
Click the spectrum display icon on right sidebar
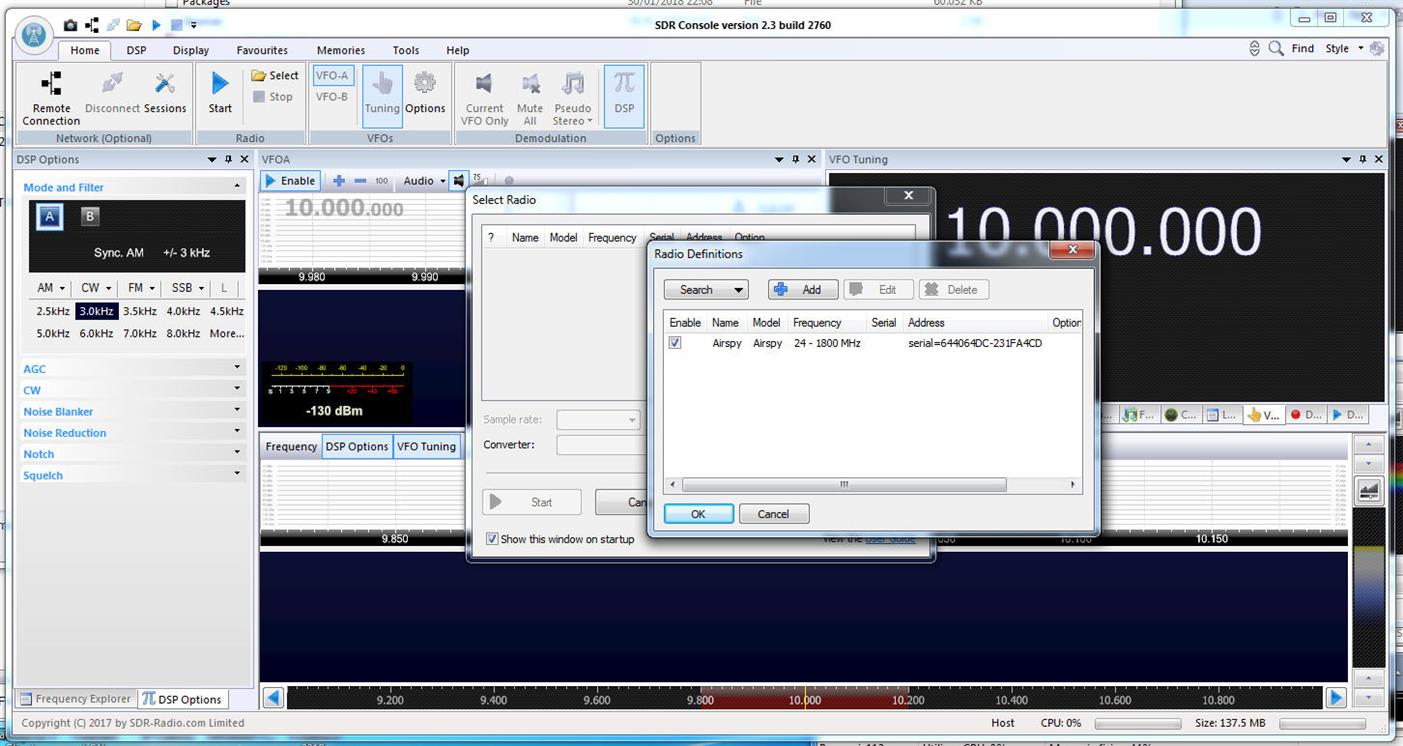pos(1368,491)
